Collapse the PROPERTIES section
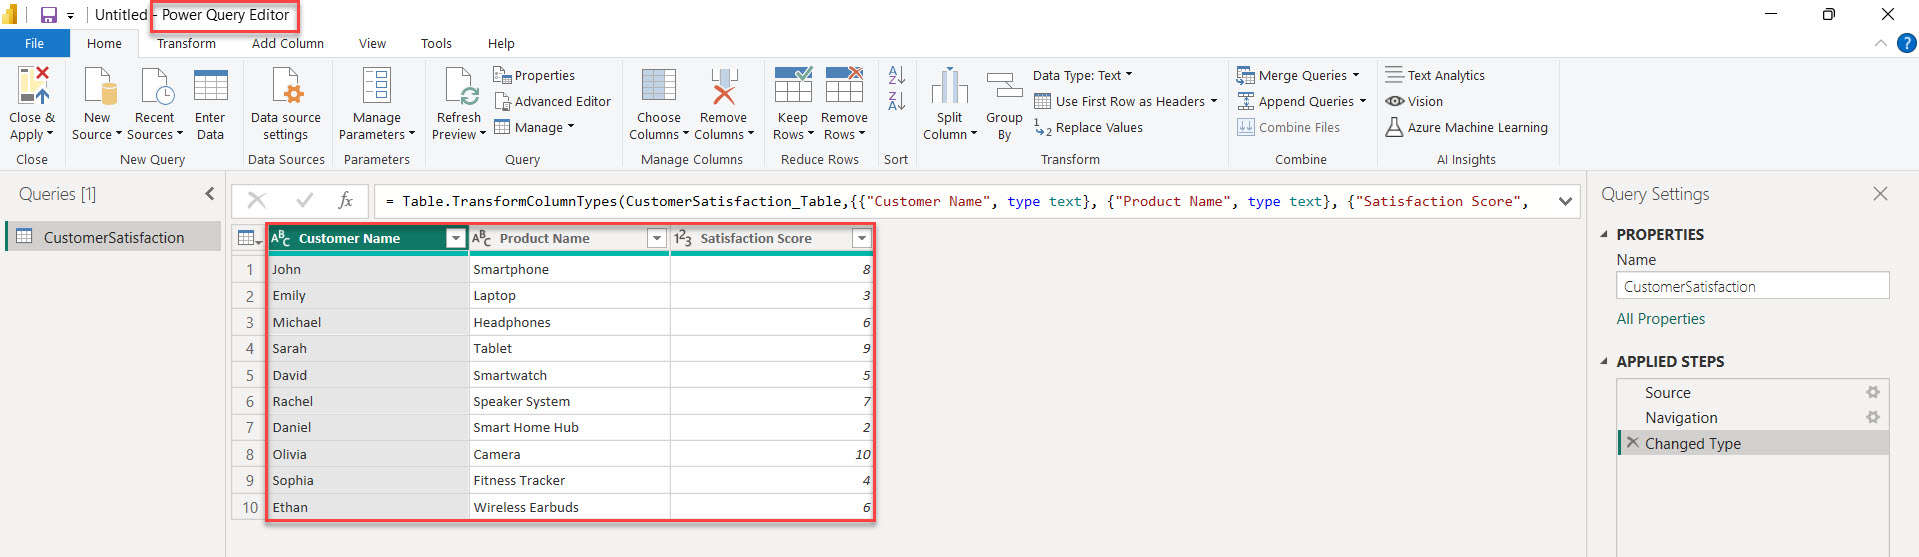This screenshot has height=557, width=1919. pyautogui.click(x=1604, y=234)
